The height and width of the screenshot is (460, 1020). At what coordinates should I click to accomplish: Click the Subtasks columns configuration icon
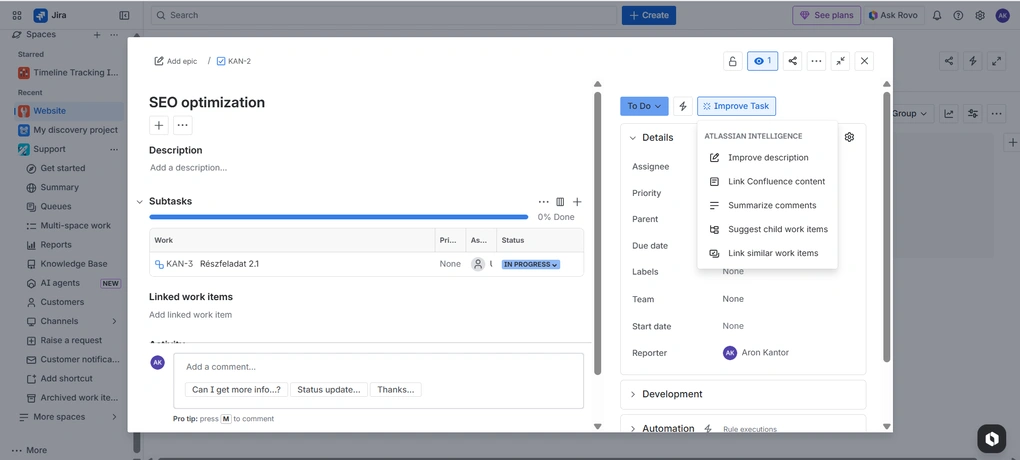pyautogui.click(x=560, y=202)
